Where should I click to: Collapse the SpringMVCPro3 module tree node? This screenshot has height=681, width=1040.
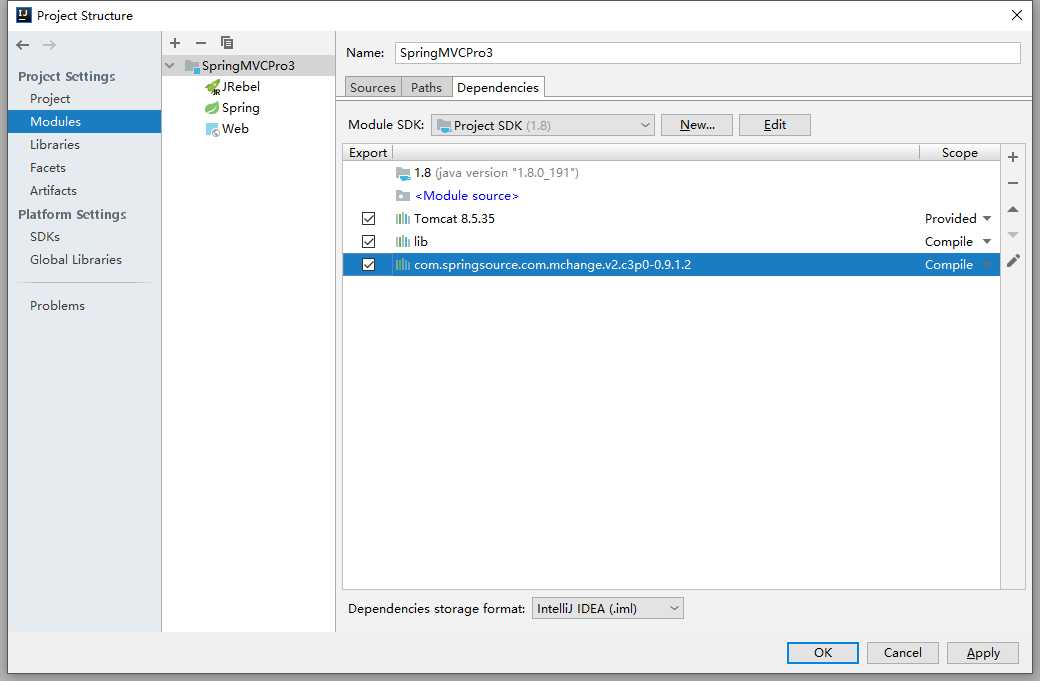[170, 66]
